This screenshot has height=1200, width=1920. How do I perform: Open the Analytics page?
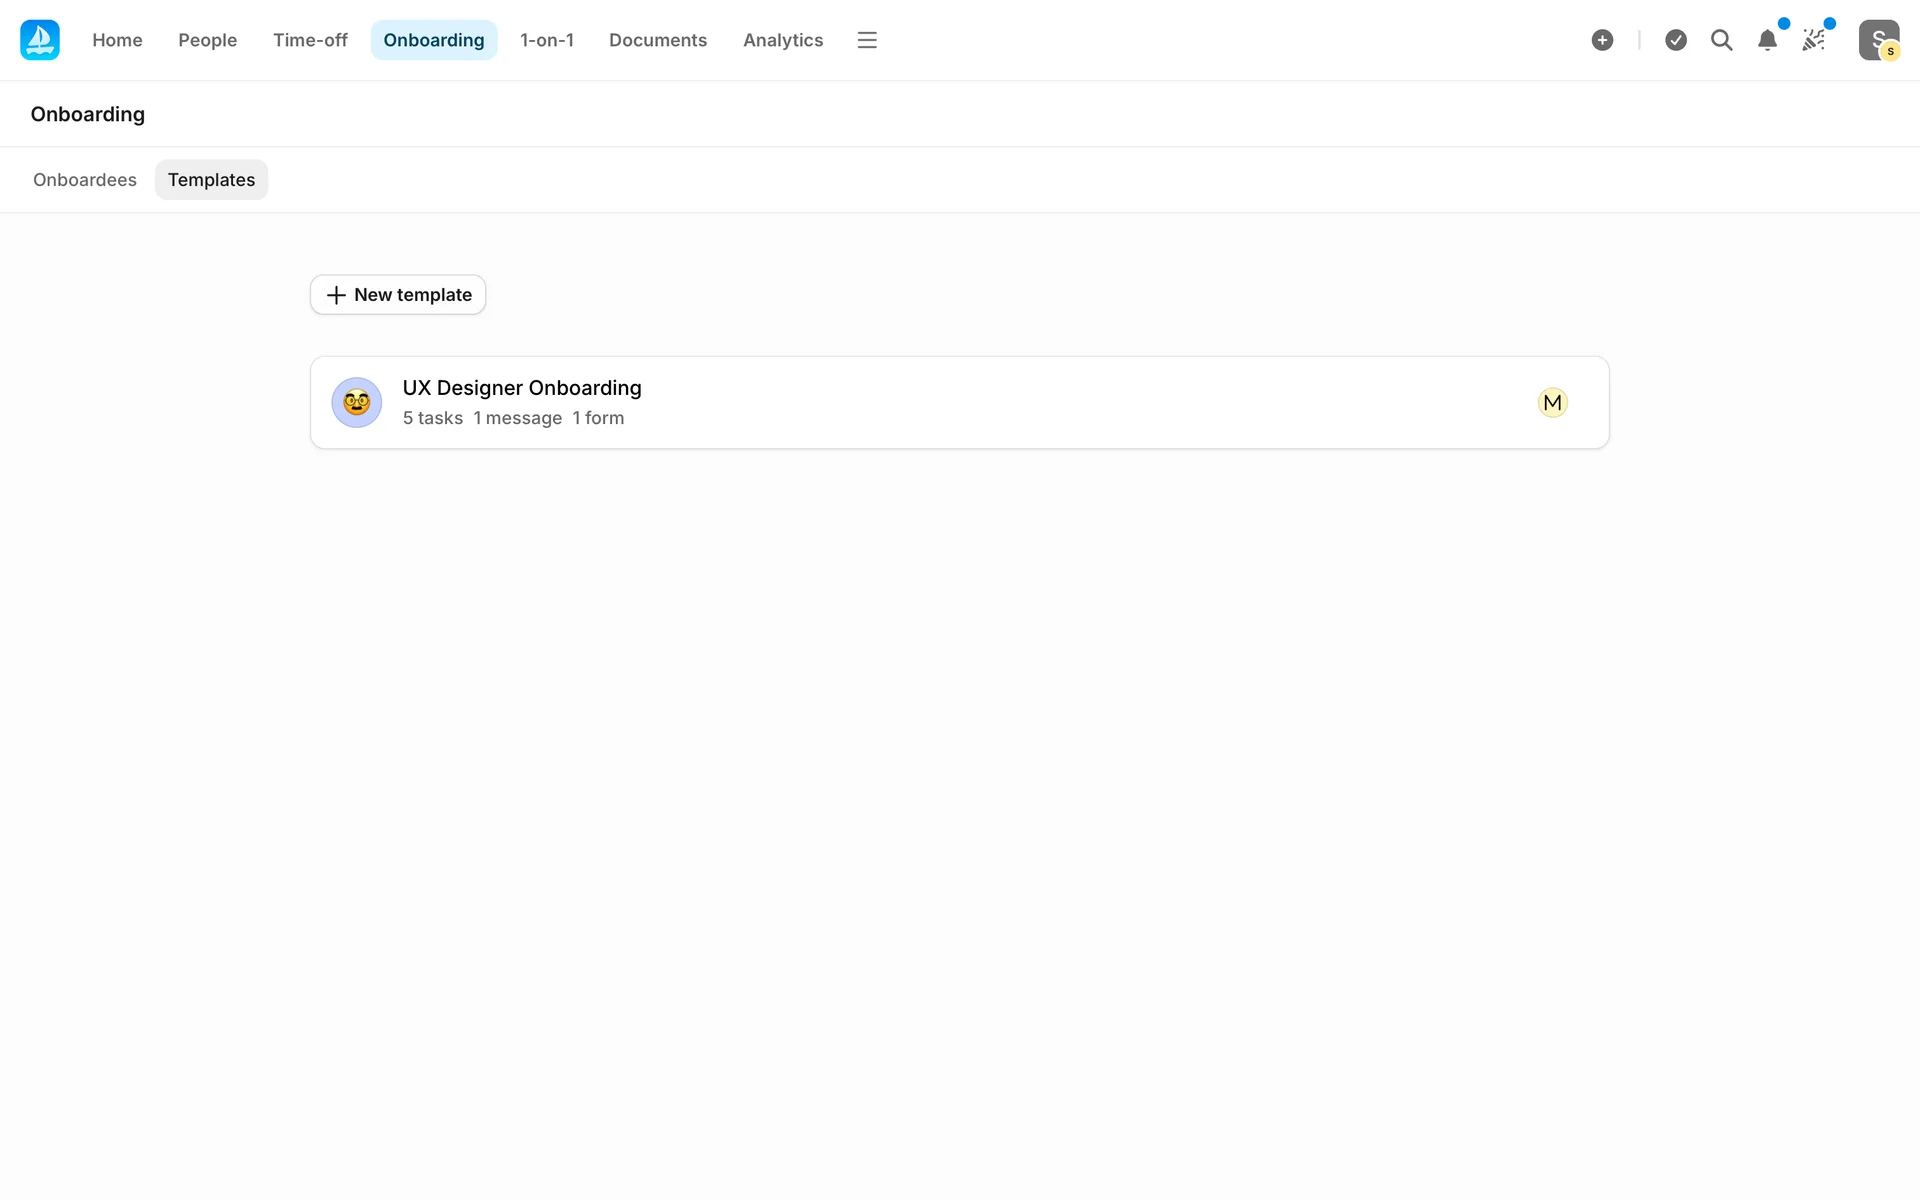click(782, 40)
